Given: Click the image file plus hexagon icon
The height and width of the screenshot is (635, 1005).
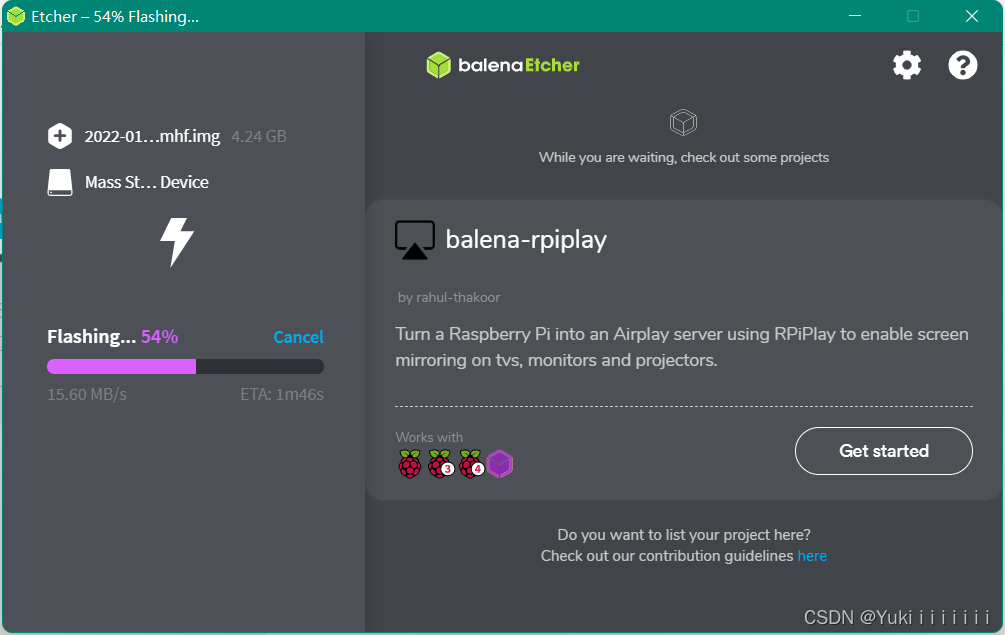Looking at the screenshot, I should [x=60, y=136].
